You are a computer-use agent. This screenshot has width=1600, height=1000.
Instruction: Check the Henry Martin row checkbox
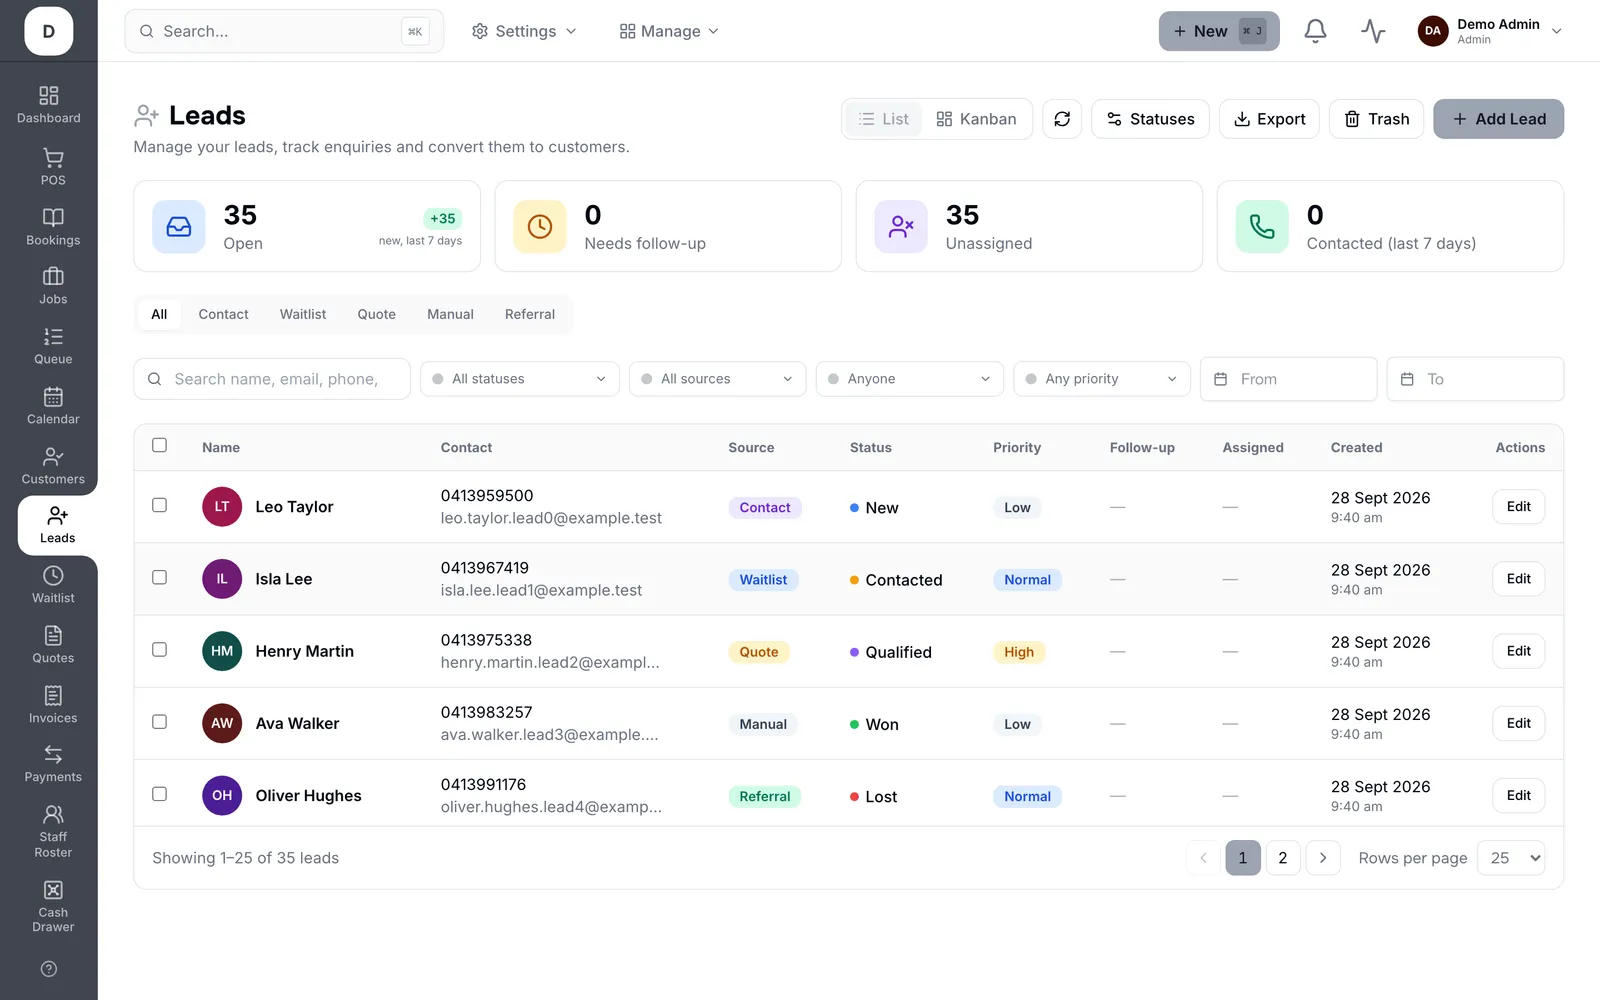pyautogui.click(x=159, y=649)
